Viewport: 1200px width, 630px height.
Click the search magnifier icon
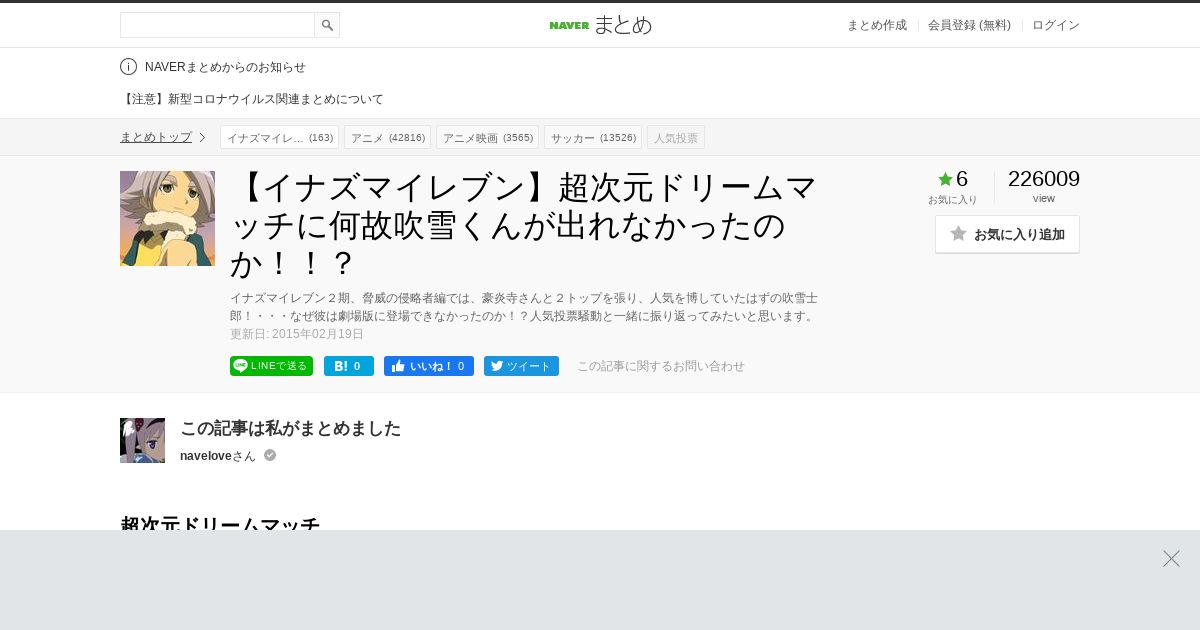point(327,25)
